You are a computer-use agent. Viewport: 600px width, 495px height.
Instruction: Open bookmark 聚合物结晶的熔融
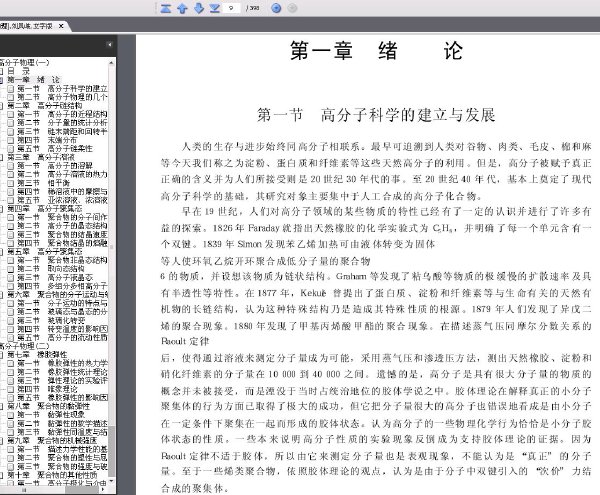point(77,243)
